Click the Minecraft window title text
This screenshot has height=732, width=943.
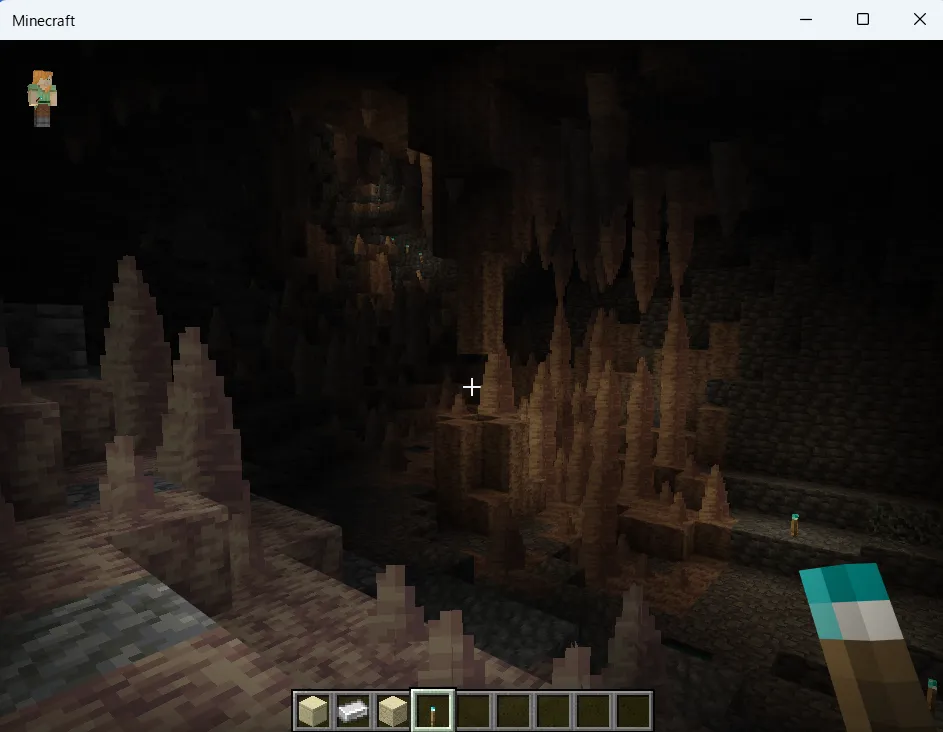pyautogui.click(x=43, y=20)
